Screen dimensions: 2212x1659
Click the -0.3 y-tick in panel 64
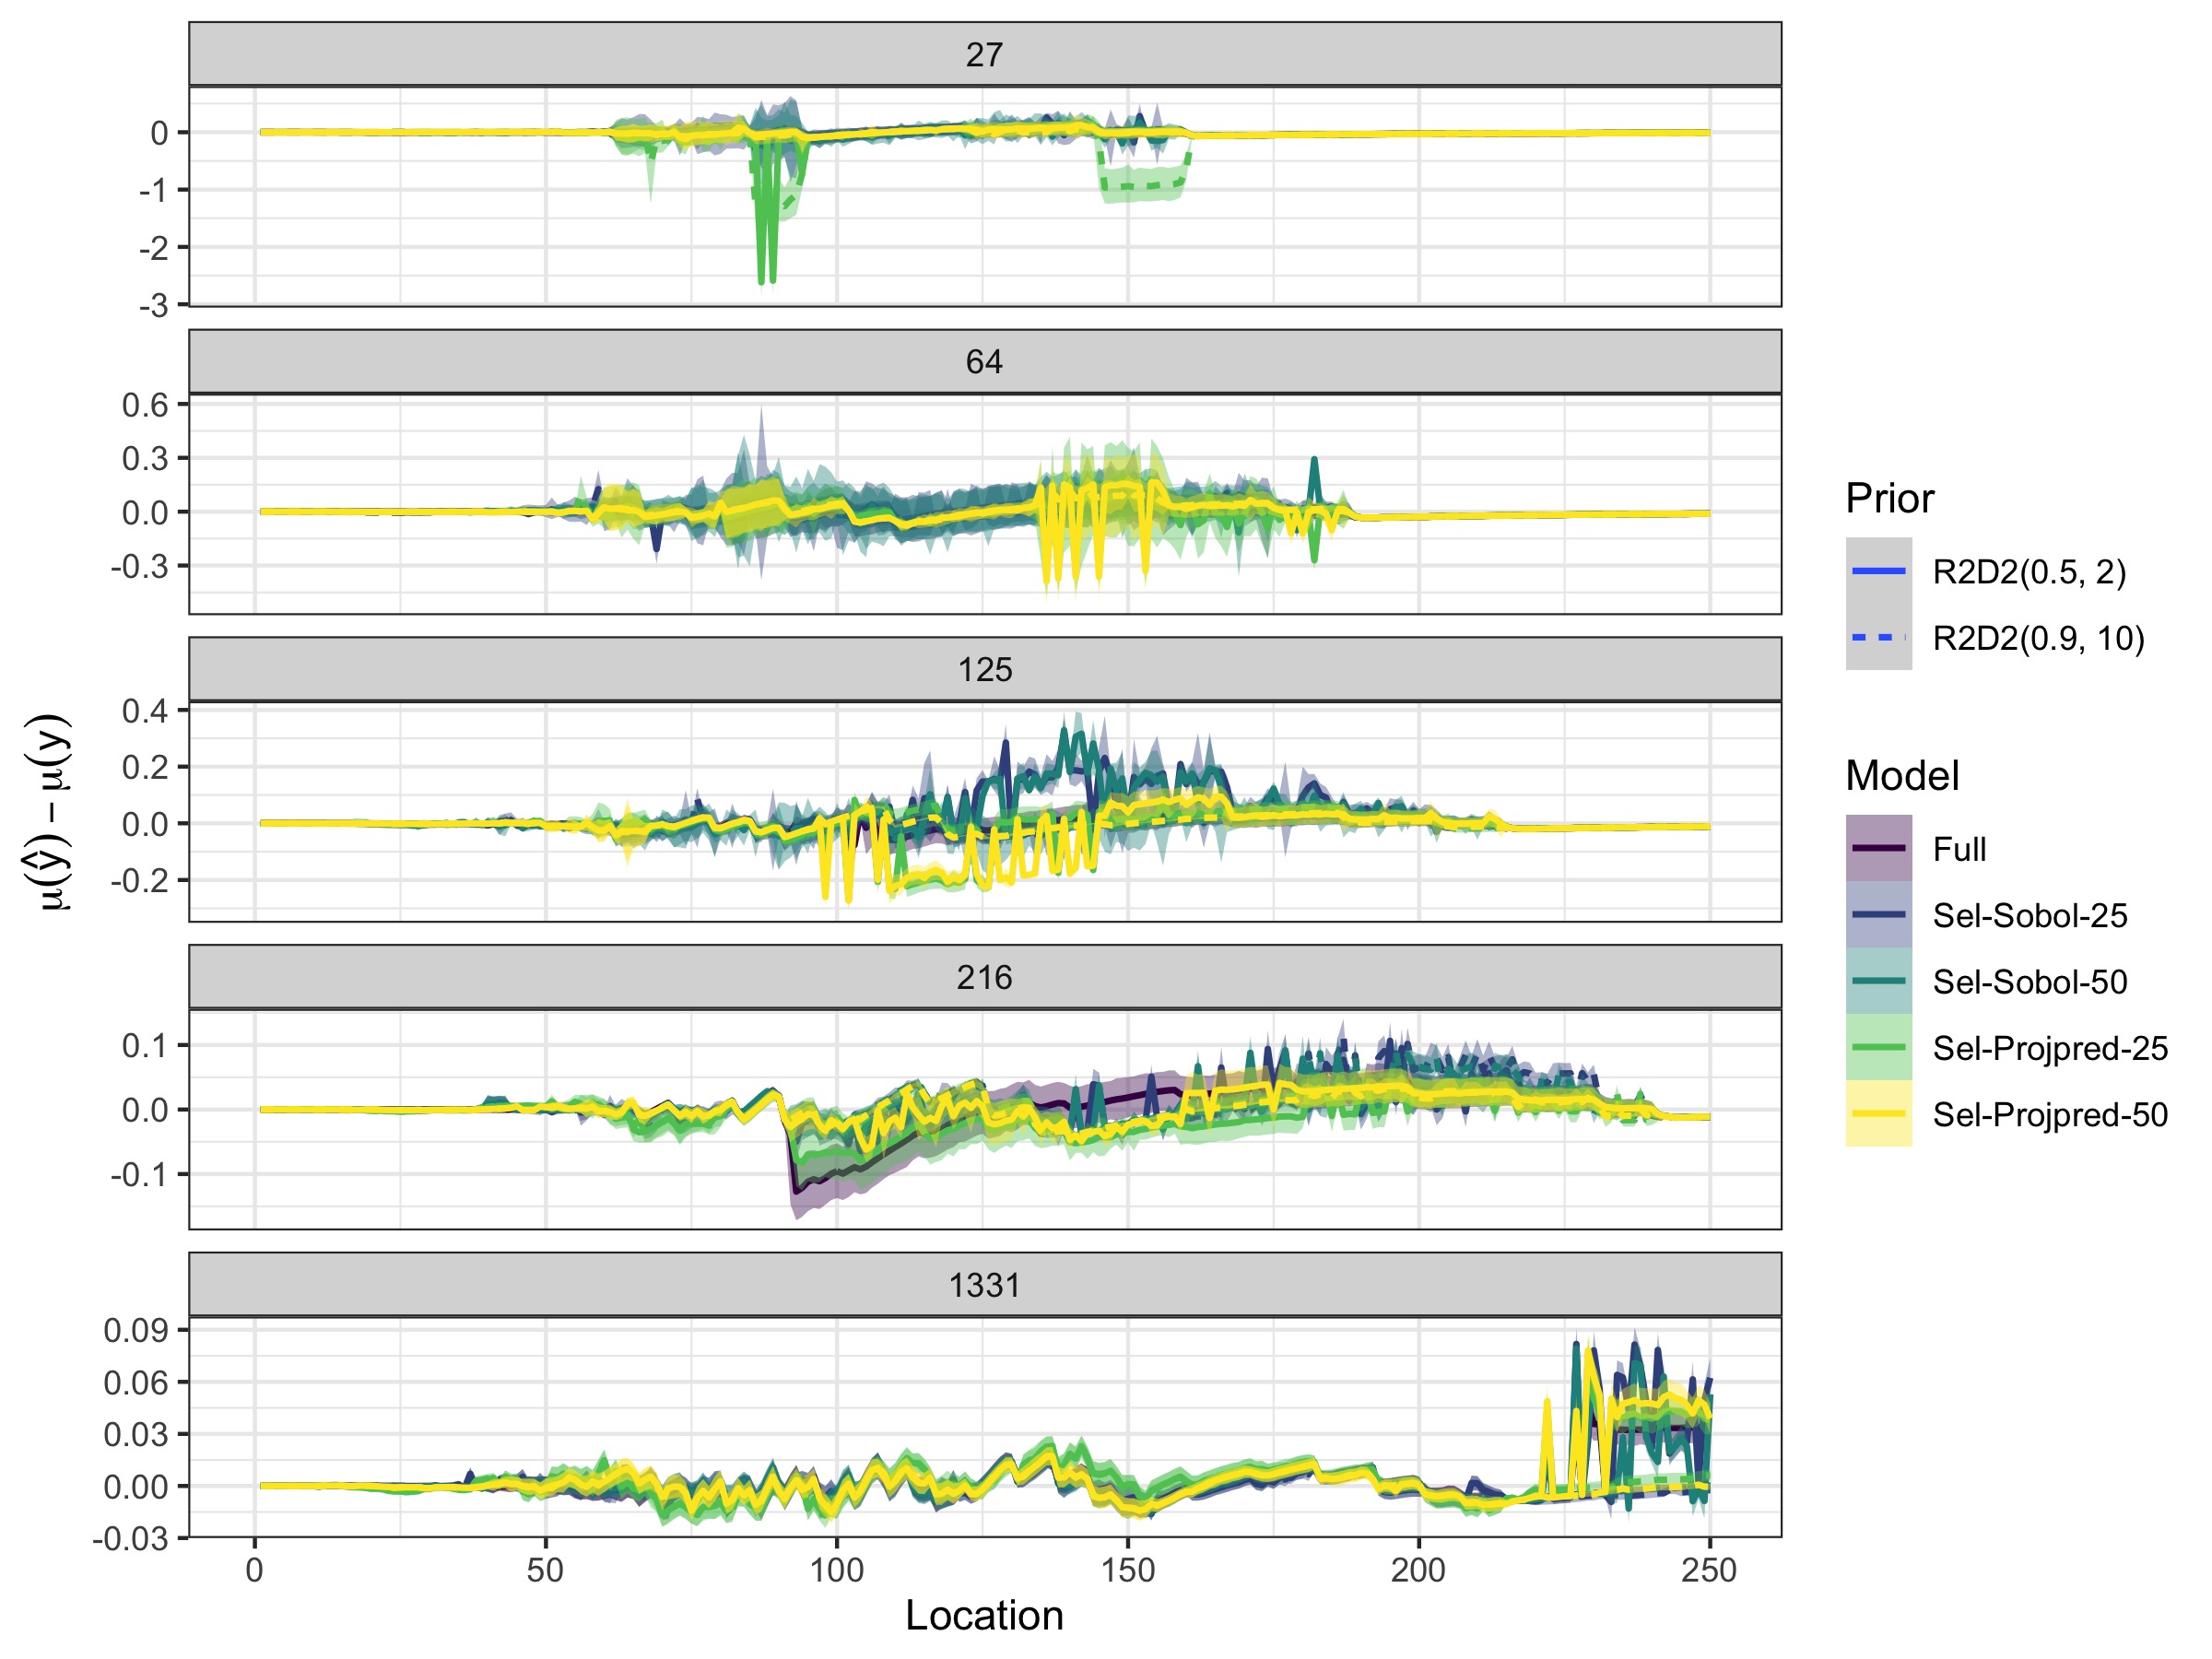pyautogui.click(x=140, y=567)
